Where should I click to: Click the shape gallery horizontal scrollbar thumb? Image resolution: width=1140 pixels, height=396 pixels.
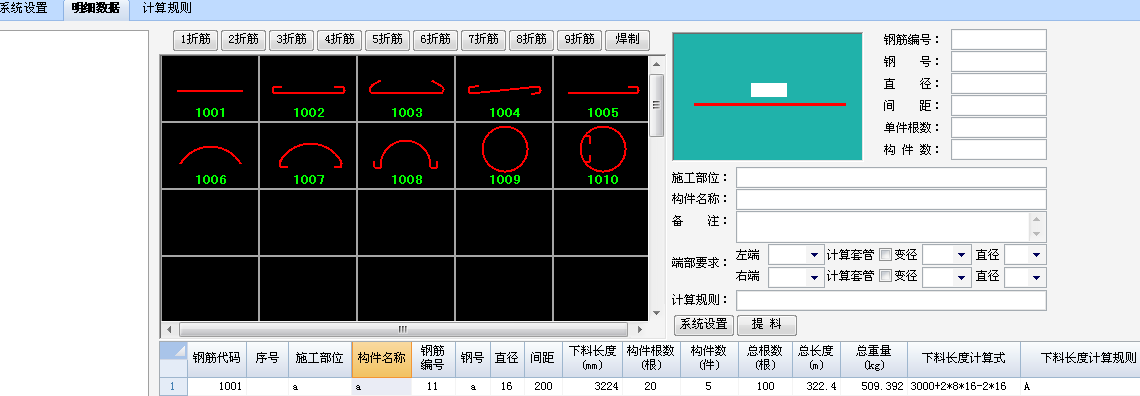(x=403, y=328)
